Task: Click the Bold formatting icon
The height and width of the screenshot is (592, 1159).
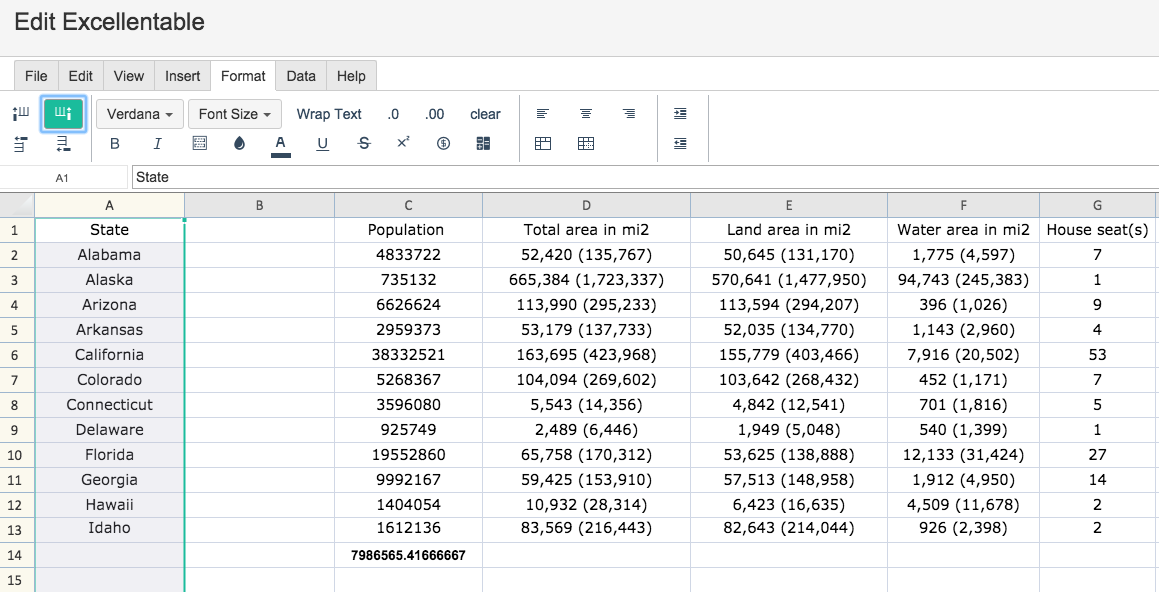Action: coord(115,144)
